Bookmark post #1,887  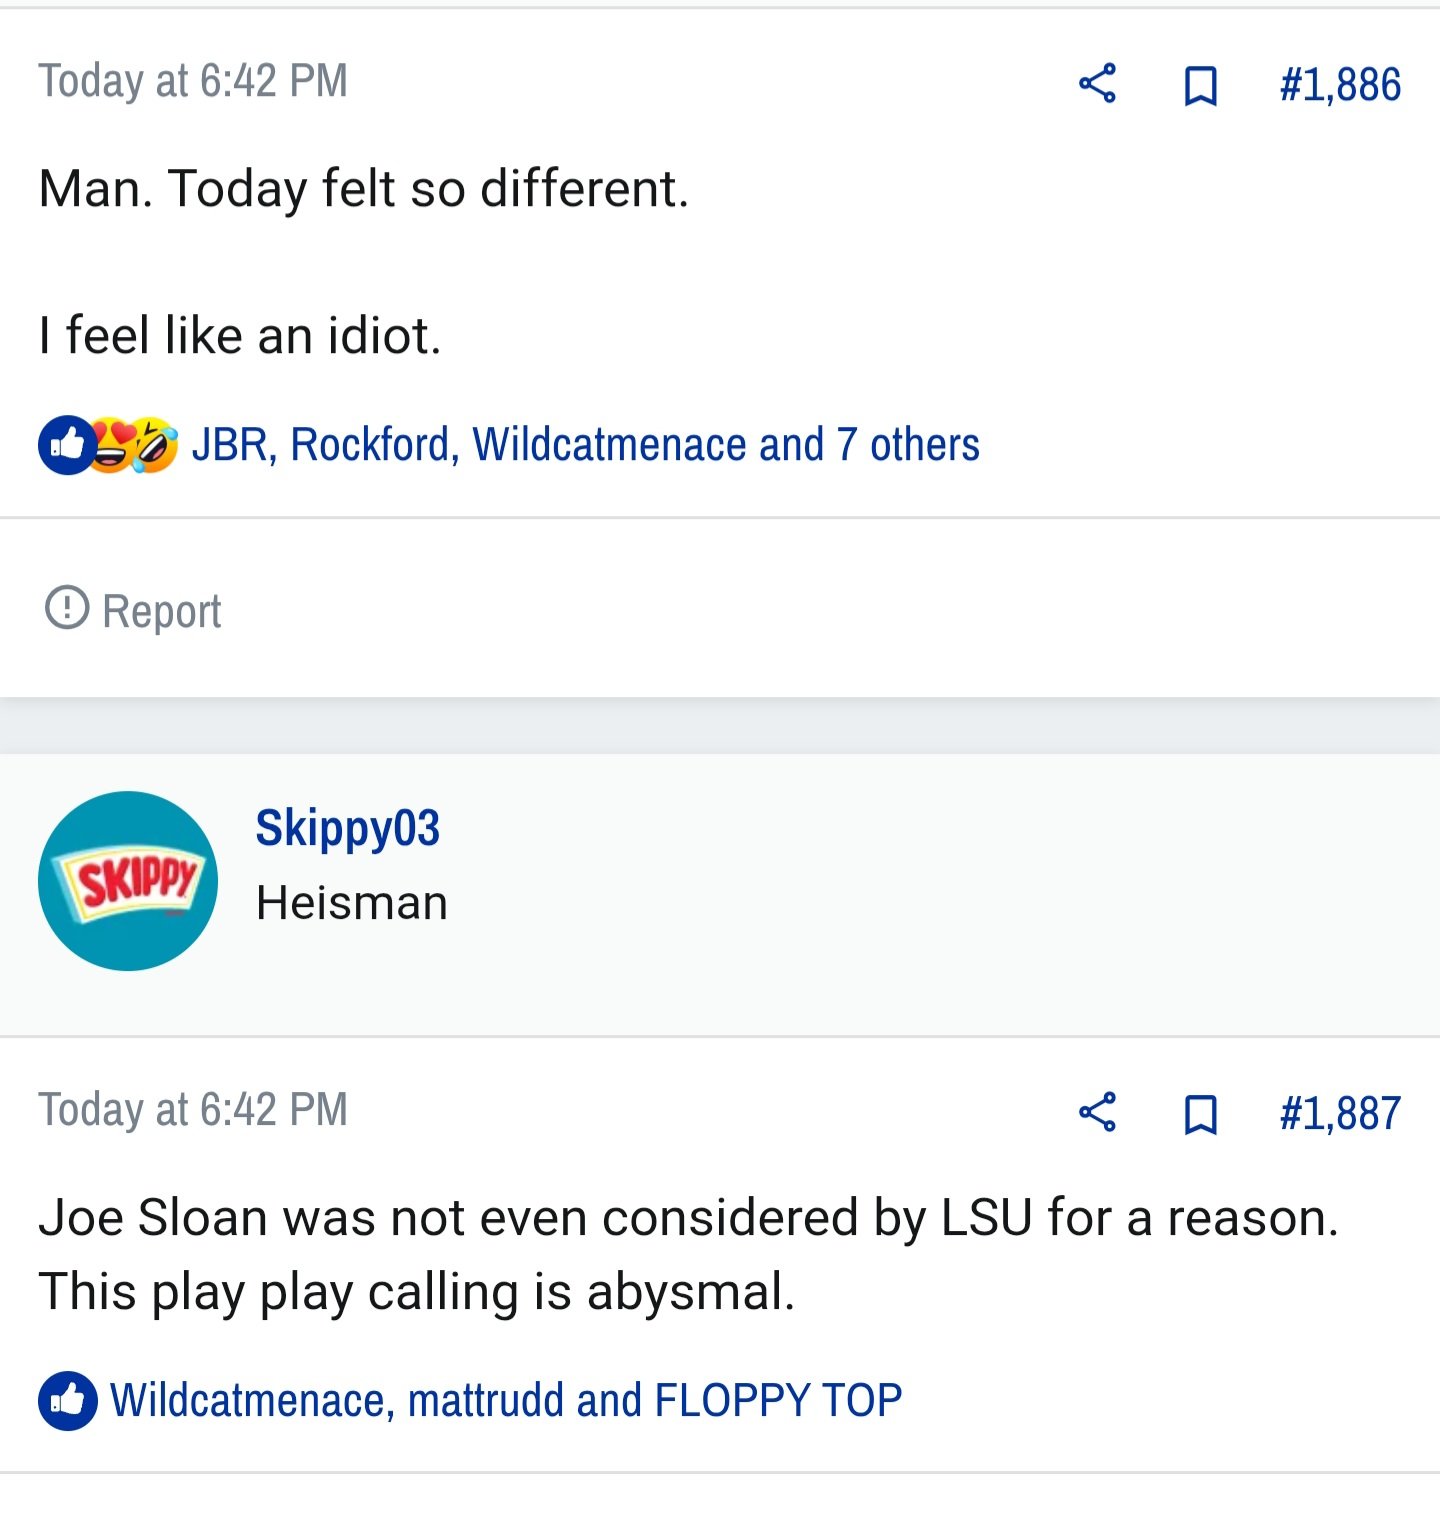tap(1200, 1114)
